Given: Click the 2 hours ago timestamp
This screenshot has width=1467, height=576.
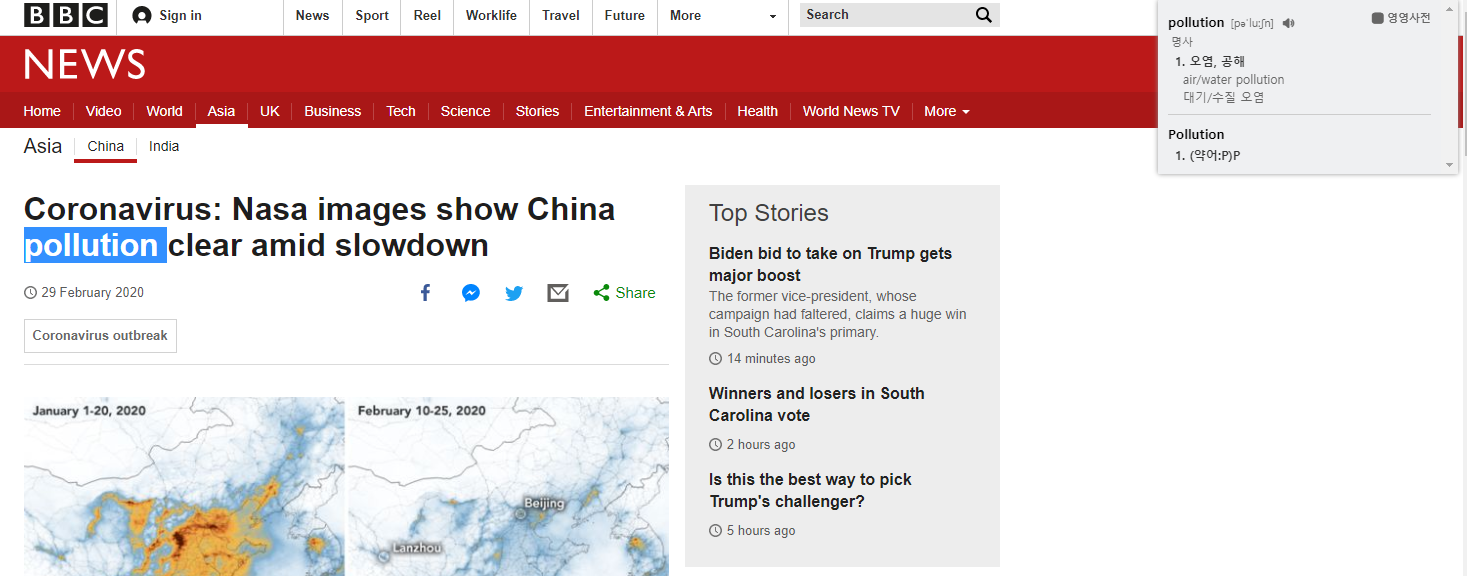Looking at the screenshot, I should (x=761, y=445).
